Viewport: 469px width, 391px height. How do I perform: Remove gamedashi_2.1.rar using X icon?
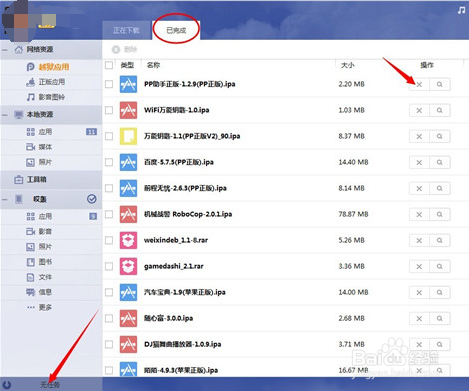(419, 266)
